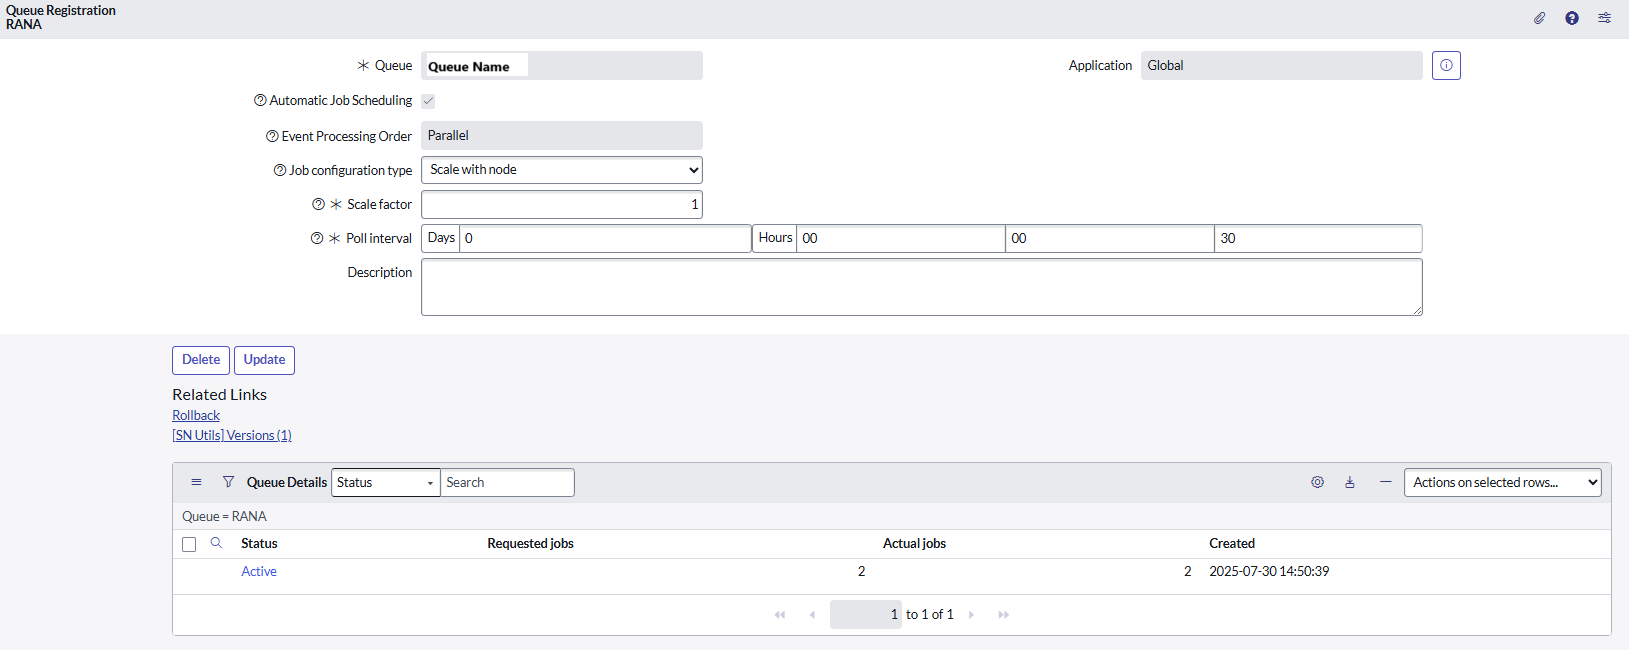
Task: Show the list filter funnel icon
Action: tap(228, 482)
